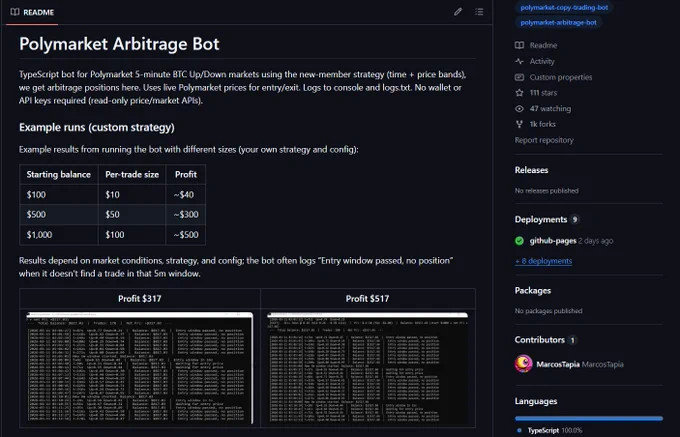Image resolution: width=680 pixels, height=437 pixels.
Task: Click the Custom properties icon
Action: (x=519, y=77)
